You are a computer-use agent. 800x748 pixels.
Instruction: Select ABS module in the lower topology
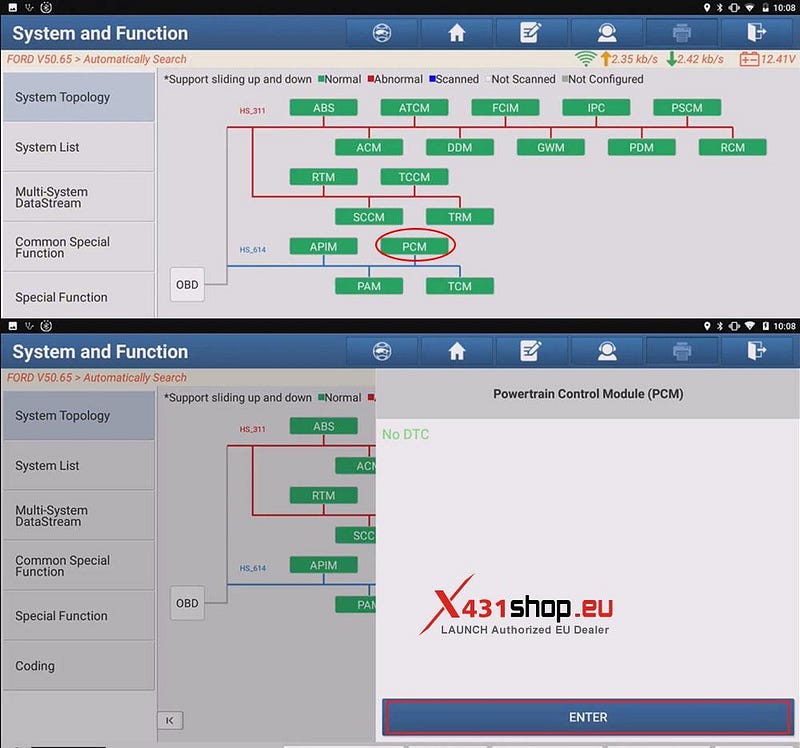click(x=323, y=426)
